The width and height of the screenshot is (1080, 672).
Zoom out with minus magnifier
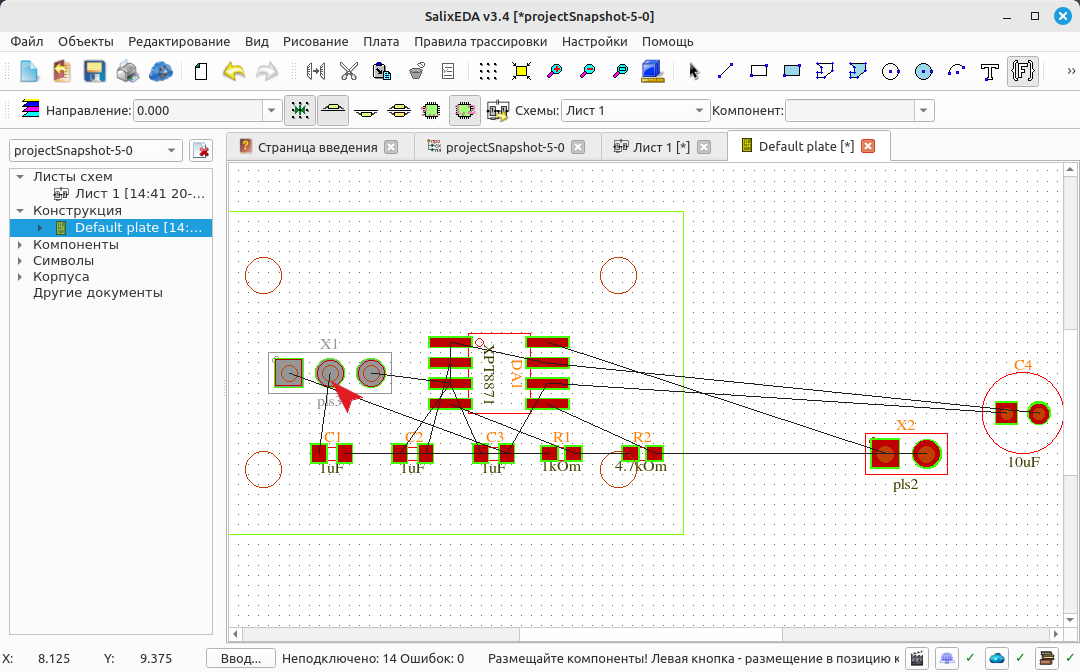coord(588,71)
